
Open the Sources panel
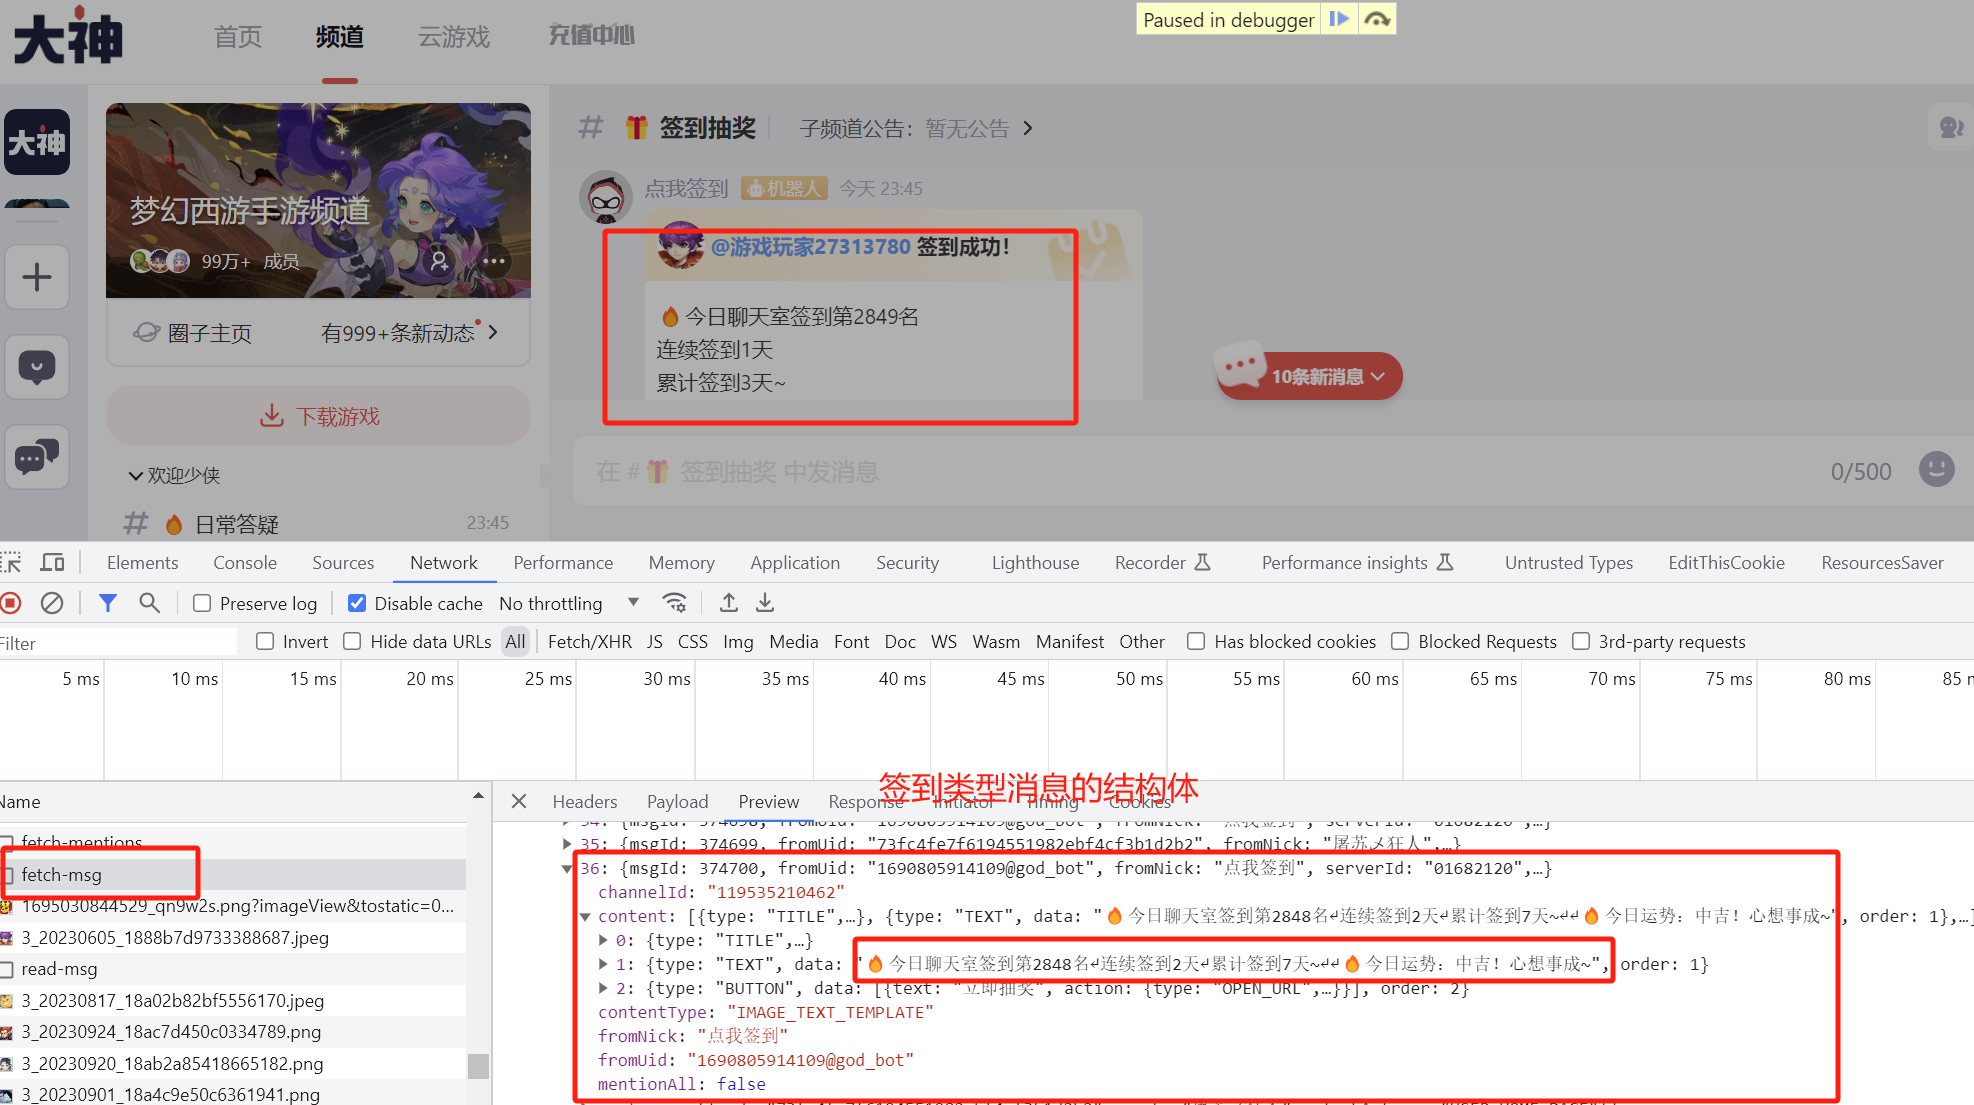pos(343,563)
